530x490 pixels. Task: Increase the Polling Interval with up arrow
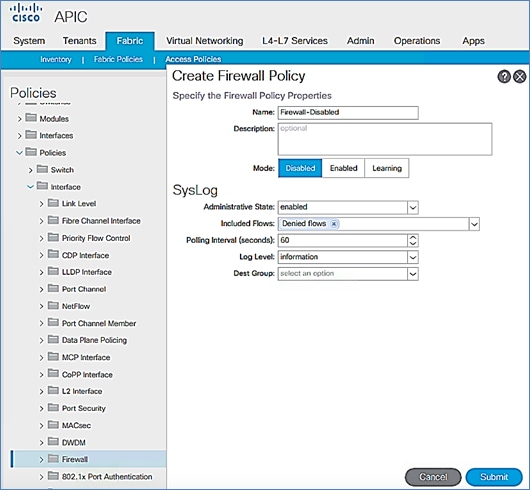pyautogui.click(x=413, y=238)
